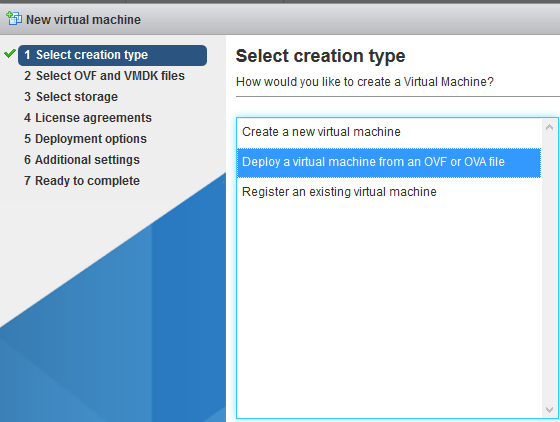Open step 7 Ready to complete
Screen dimensions: 560x422
82,181
